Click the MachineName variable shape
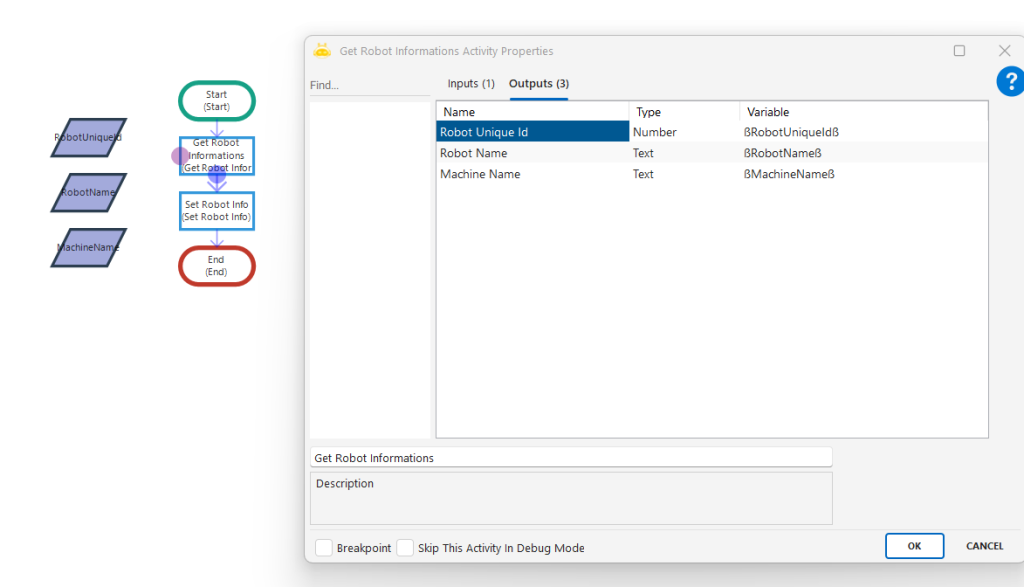1024x587 pixels. [x=88, y=247]
